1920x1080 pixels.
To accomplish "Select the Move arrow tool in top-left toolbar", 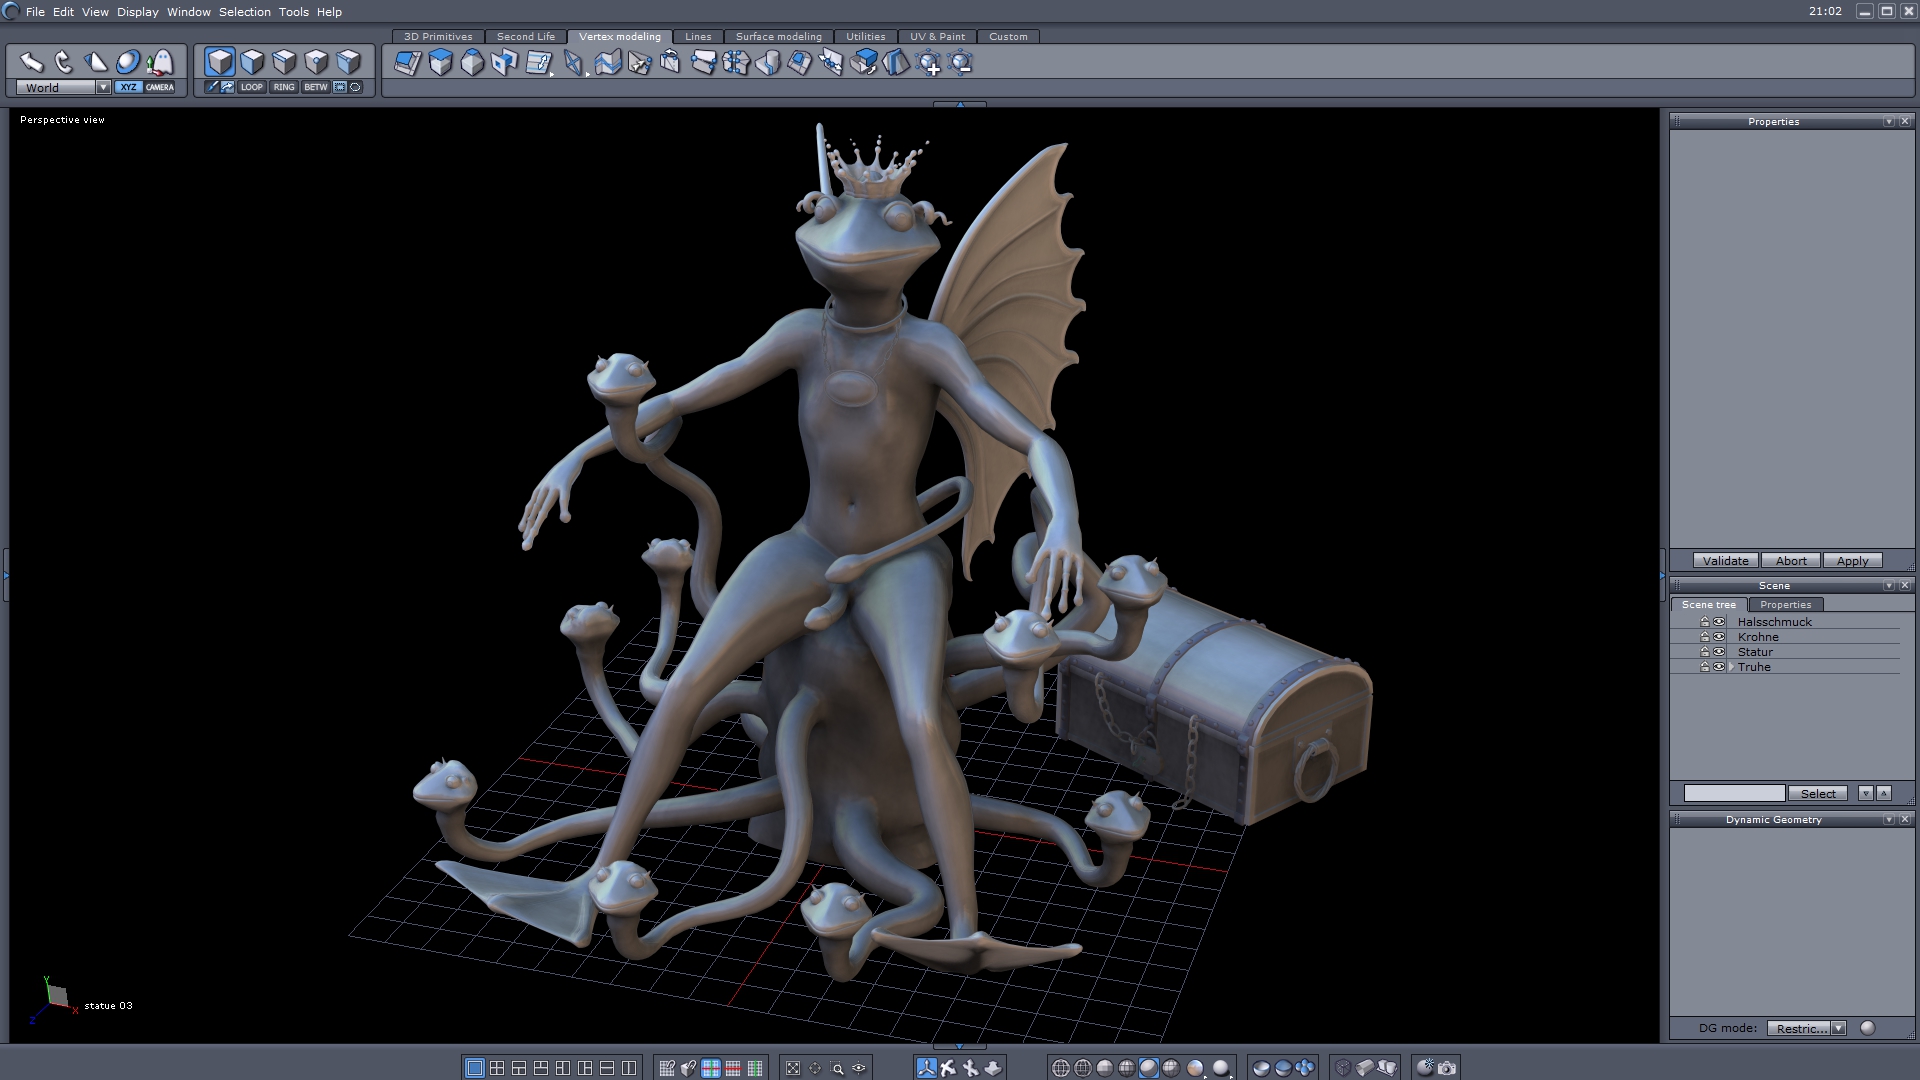I will pos(31,63).
